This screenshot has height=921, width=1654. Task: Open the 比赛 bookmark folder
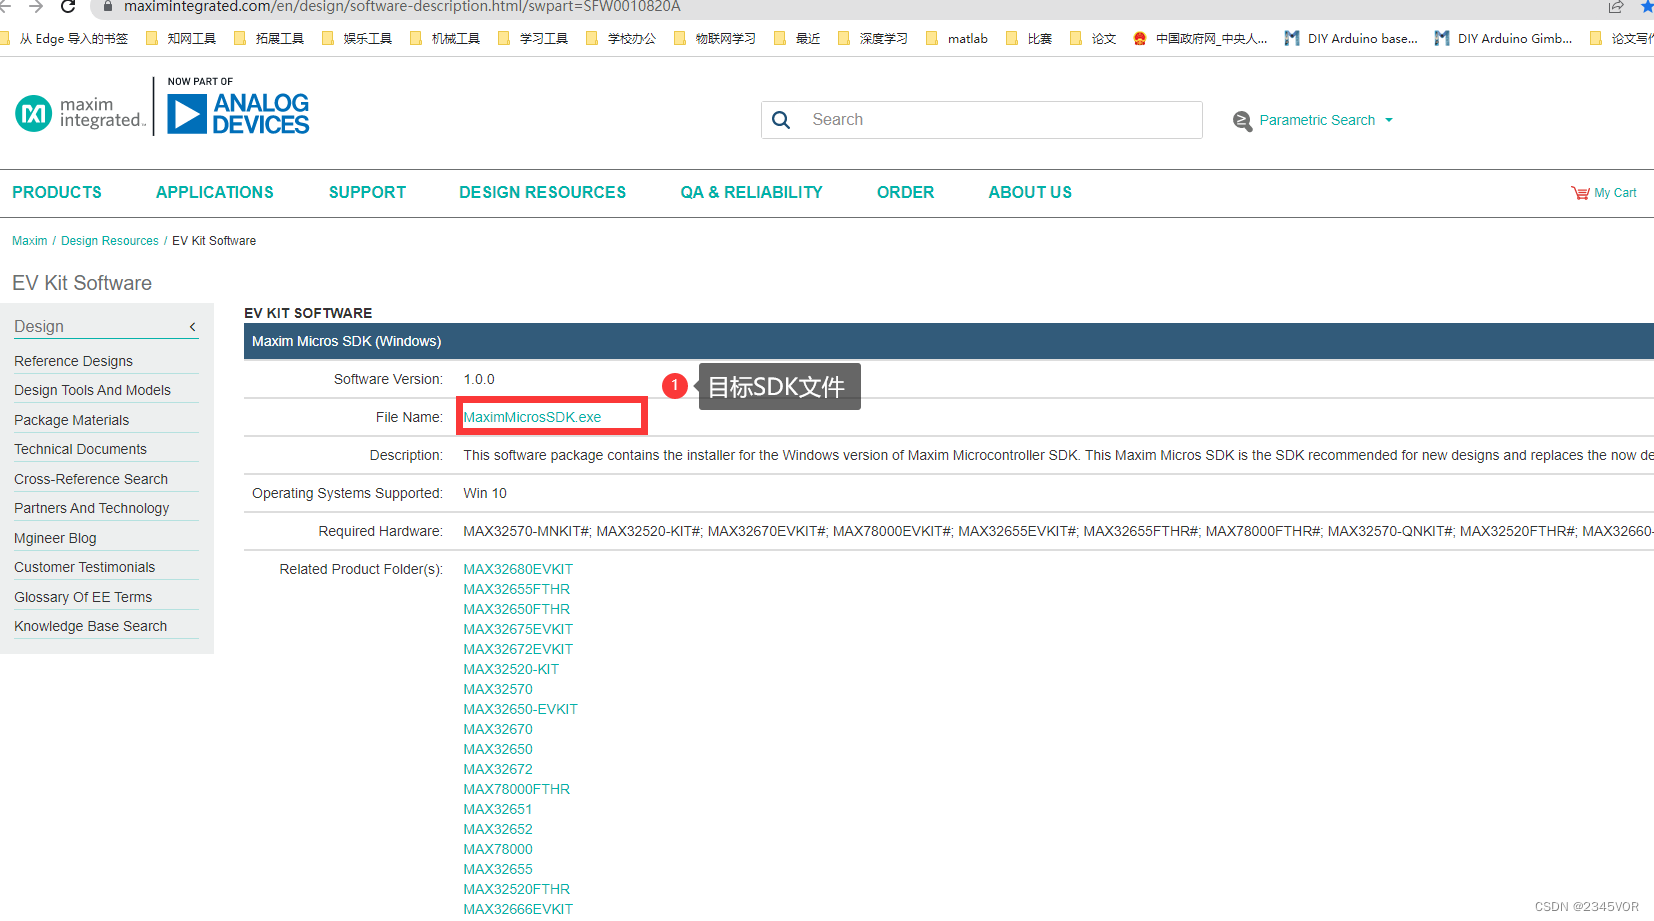tap(1029, 39)
